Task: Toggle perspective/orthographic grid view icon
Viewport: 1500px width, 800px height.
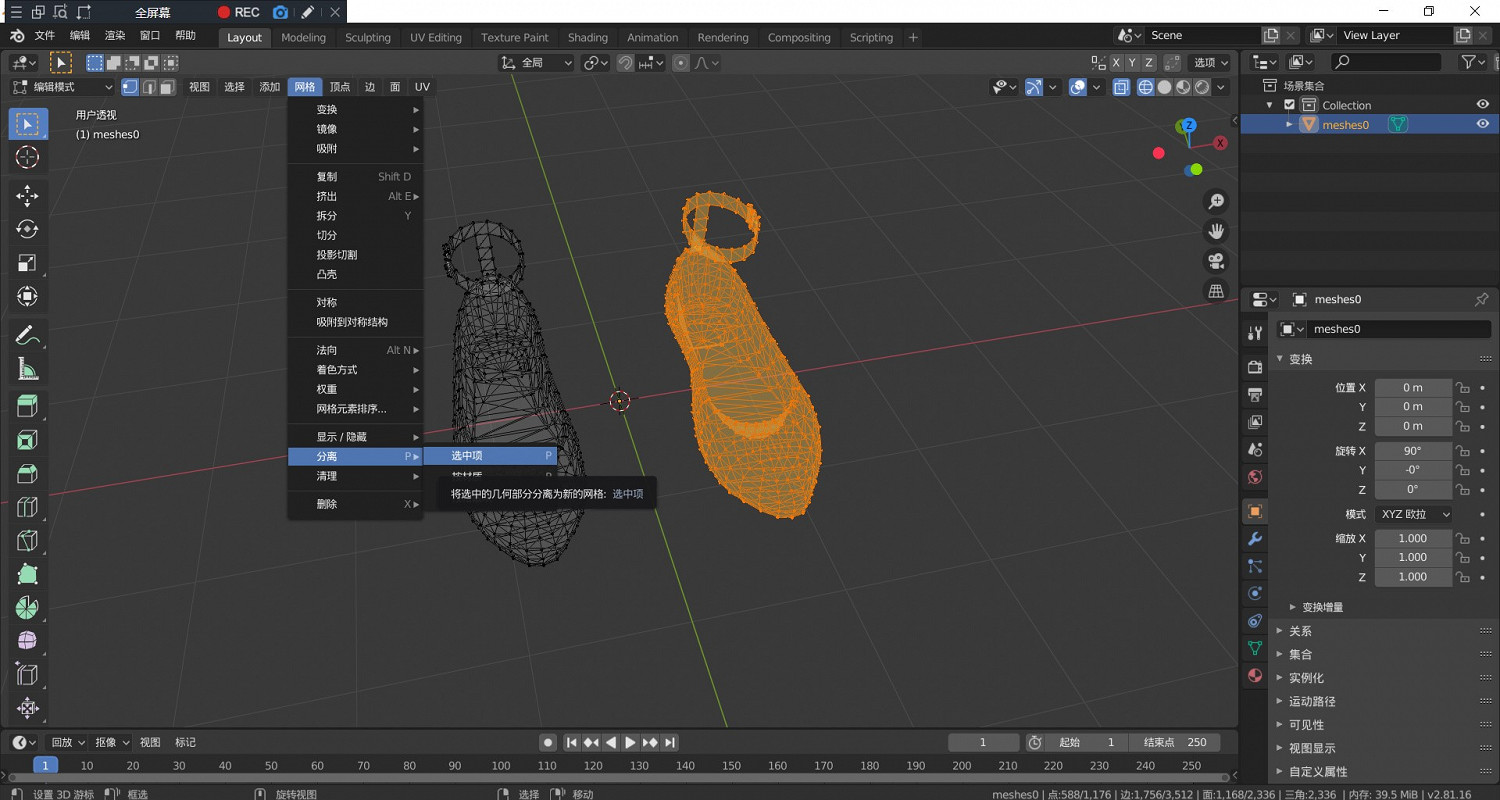Action: [x=1216, y=291]
